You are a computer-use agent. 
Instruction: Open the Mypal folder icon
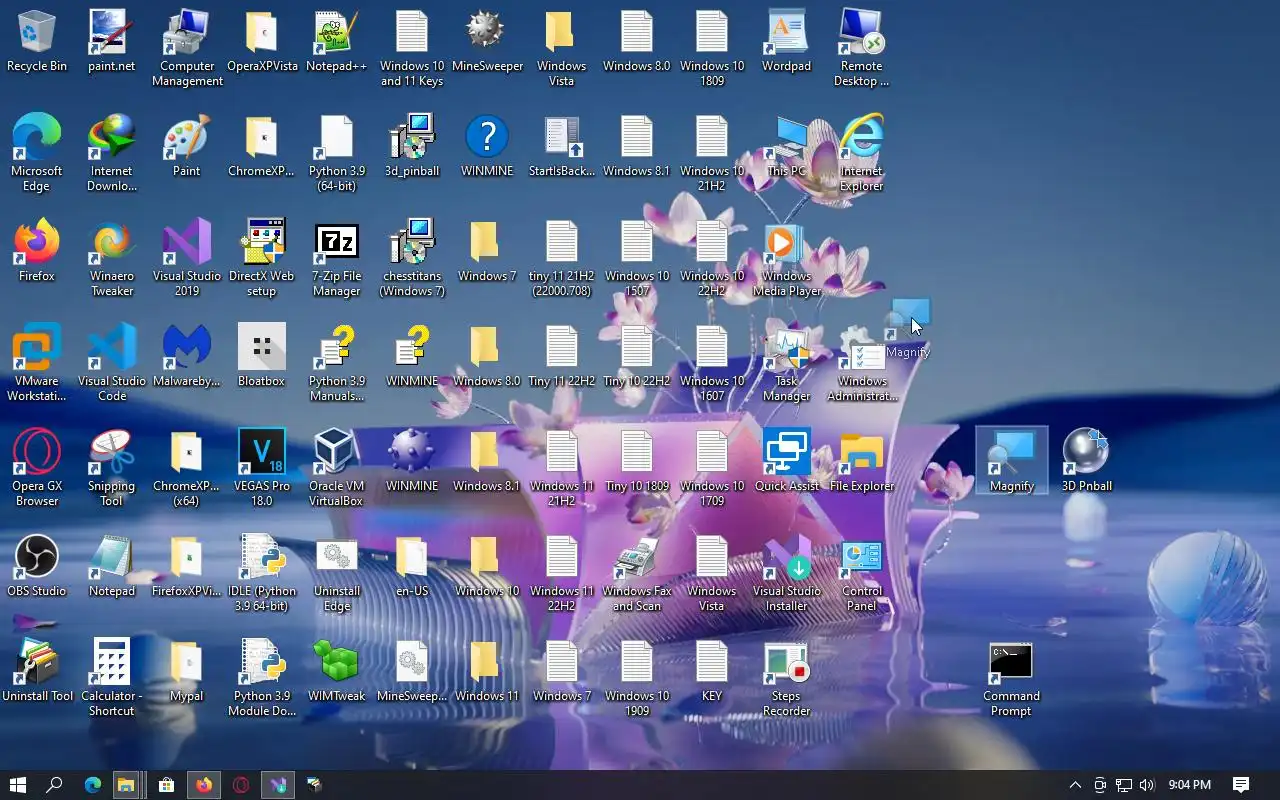point(187,672)
